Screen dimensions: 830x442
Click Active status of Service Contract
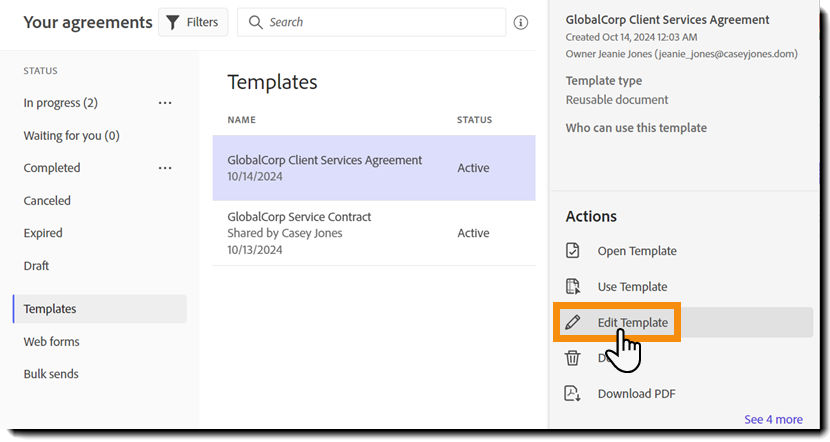click(473, 233)
